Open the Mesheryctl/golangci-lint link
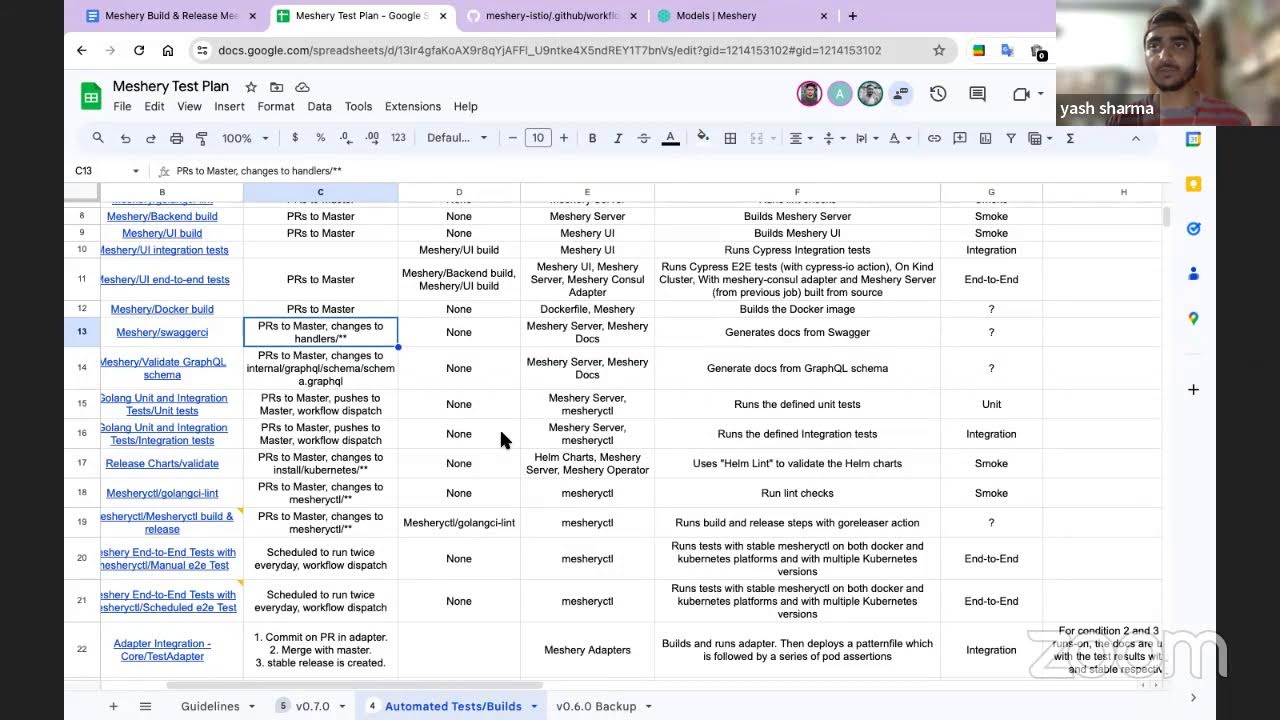 162,493
